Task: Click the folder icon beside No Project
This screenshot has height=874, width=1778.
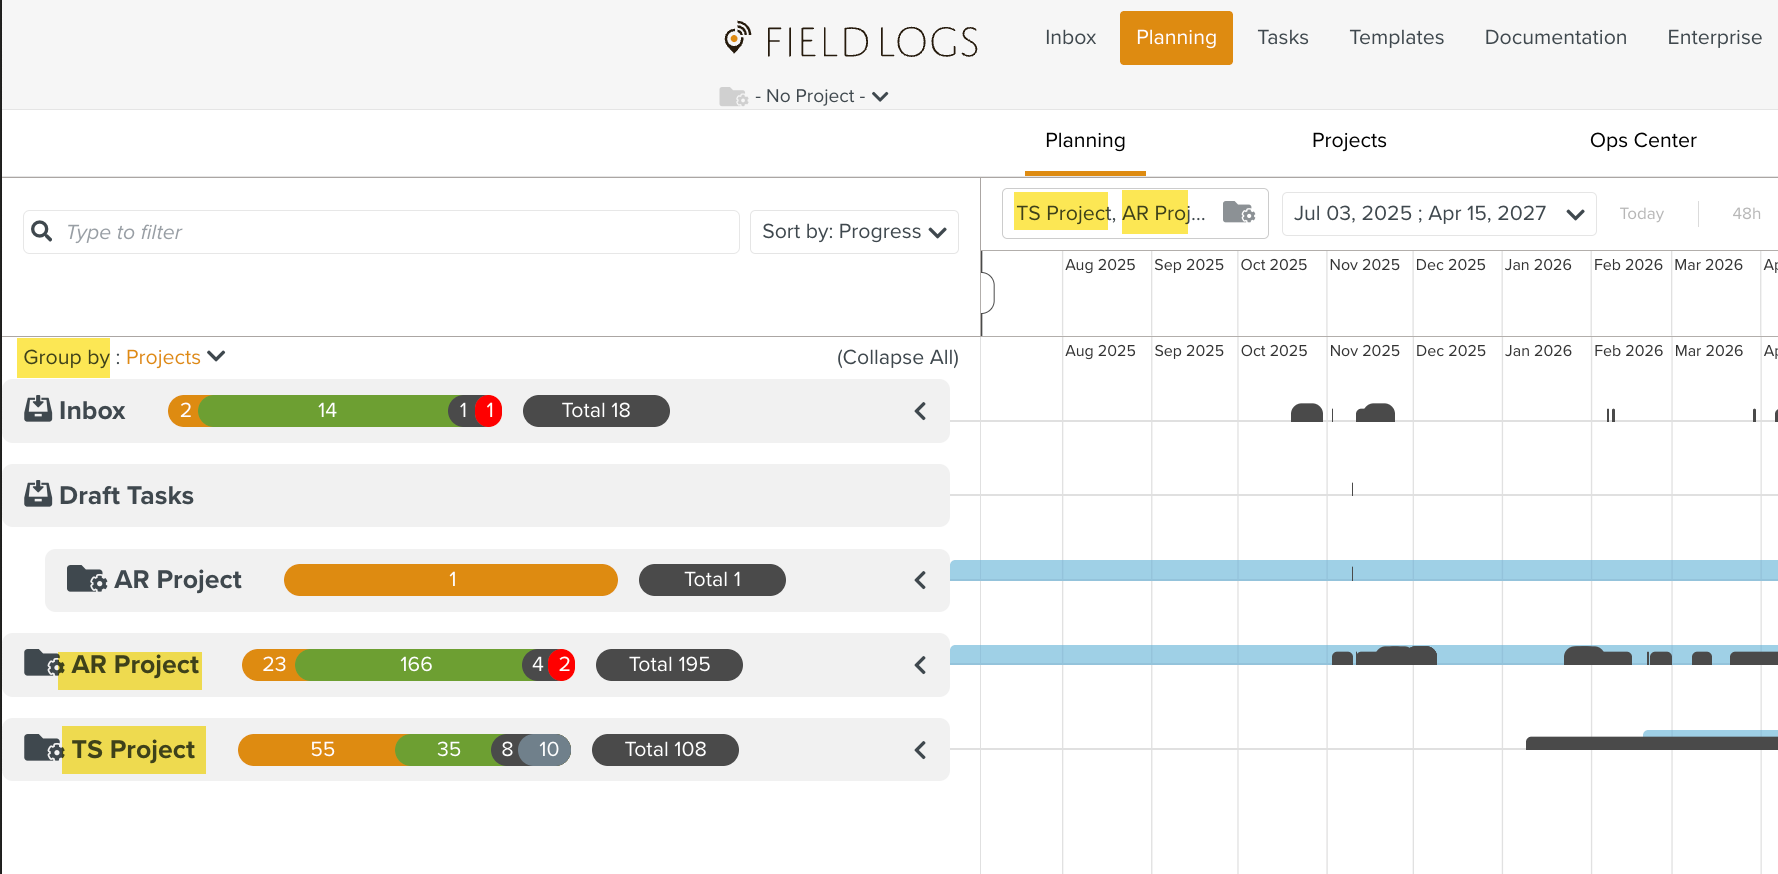Action: (x=733, y=96)
